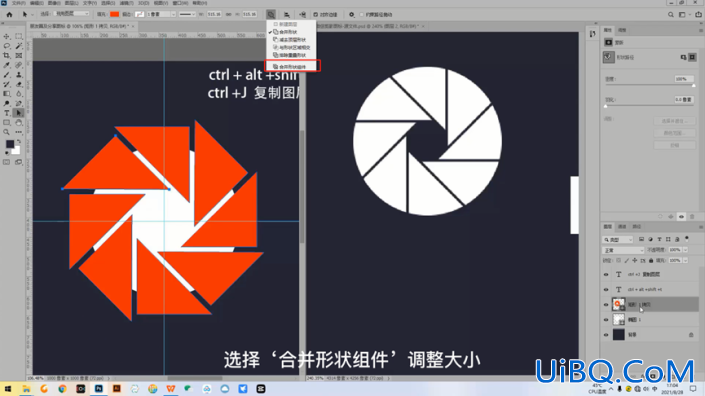Select the History Brush tool
Screen dimensions: 705x396
point(6,84)
